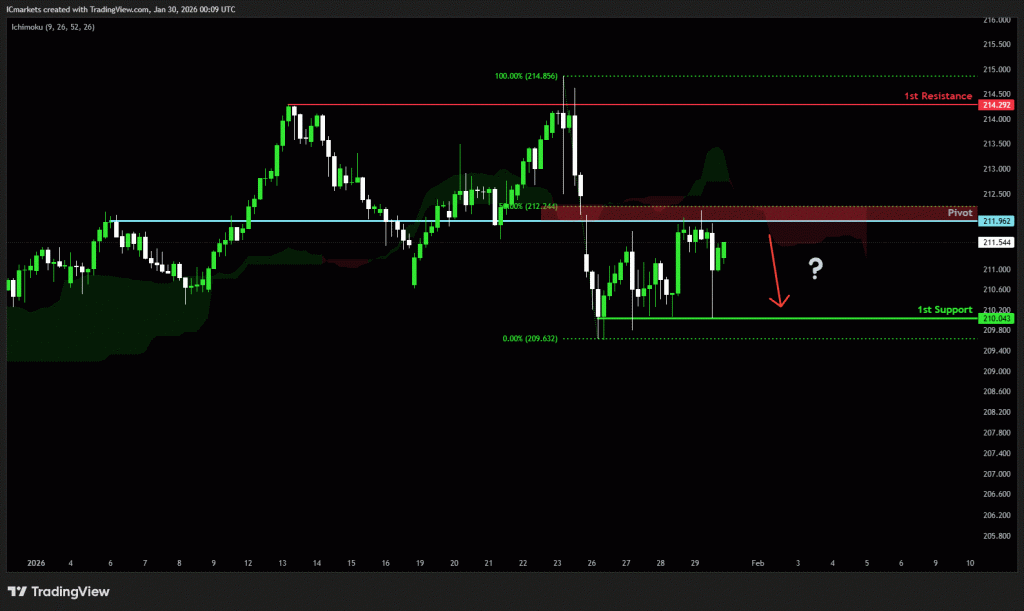Image resolution: width=1024 pixels, height=611 pixels.
Task: Click the 216.000 value on the price axis
Action: [x=995, y=20]
